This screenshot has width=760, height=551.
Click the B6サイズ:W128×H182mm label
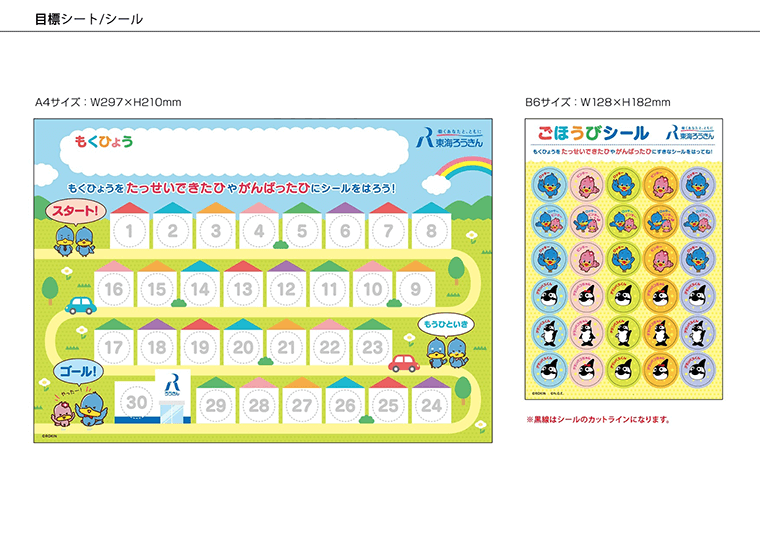tap(598, 102)
